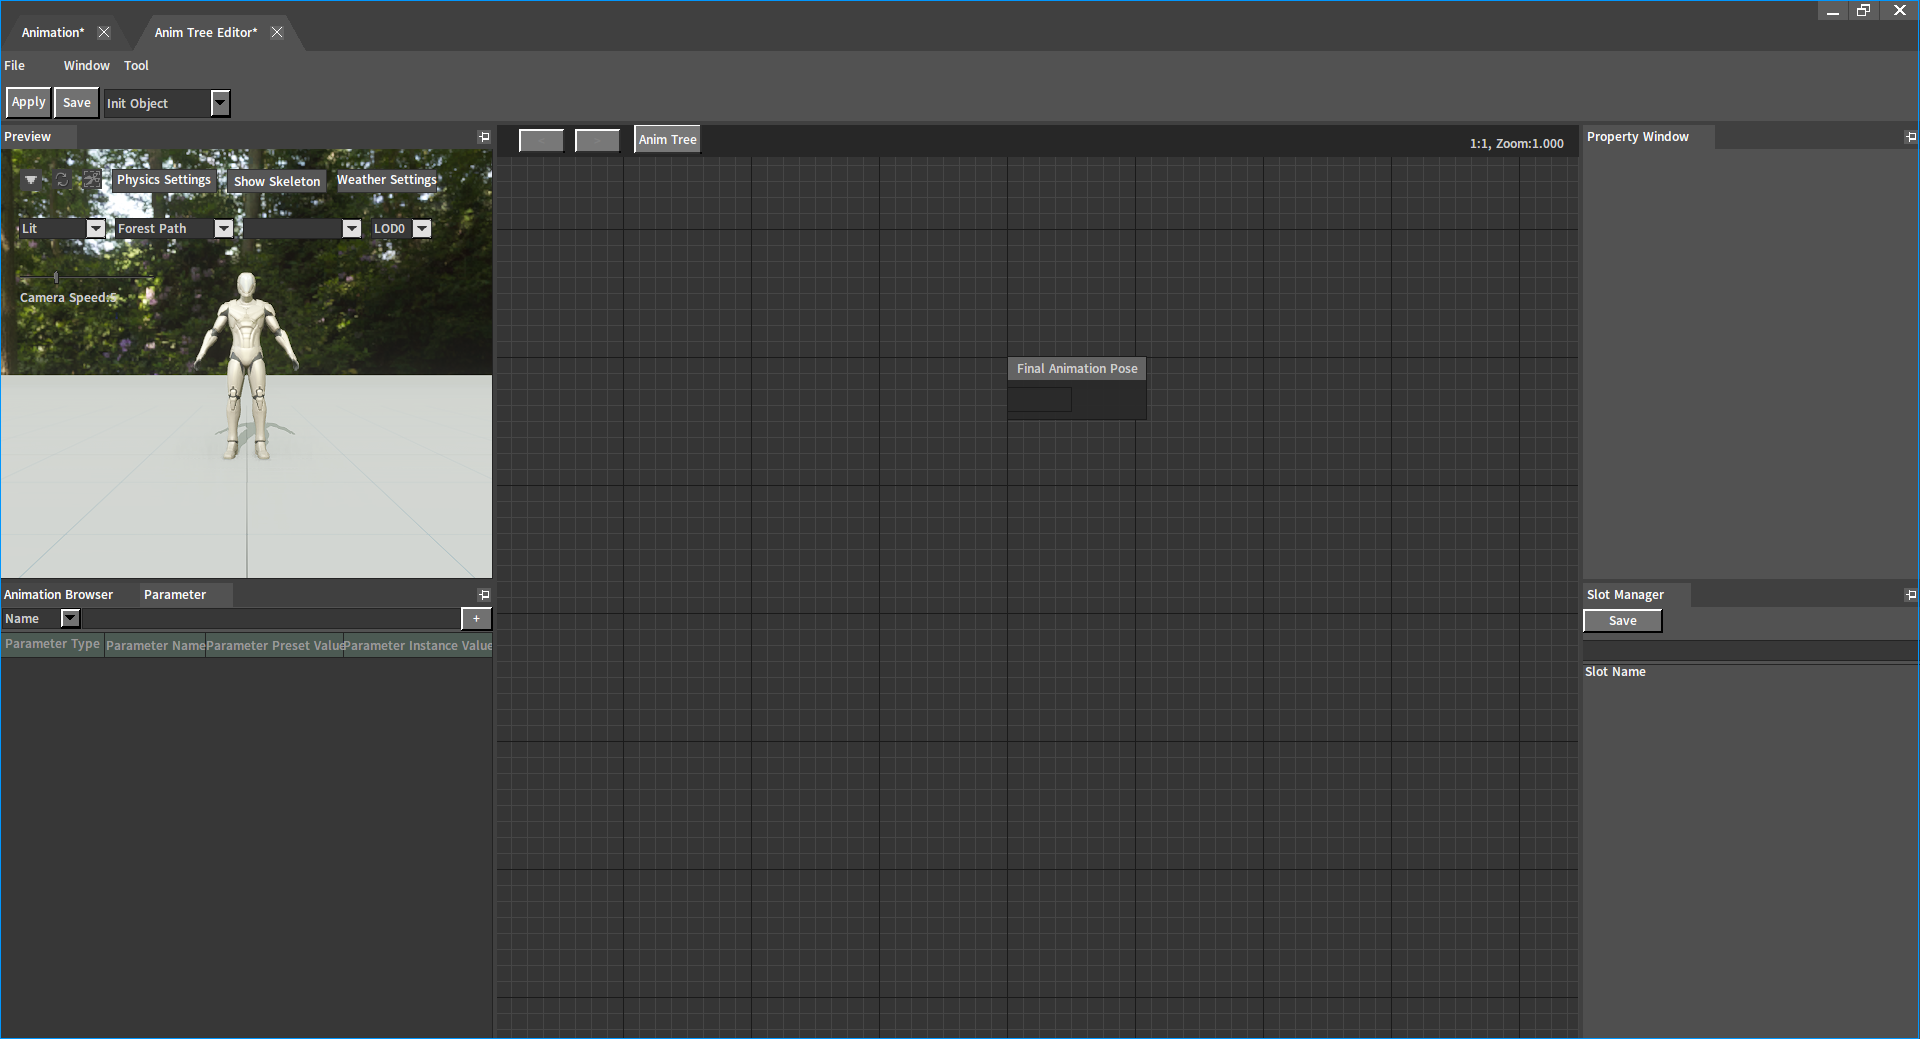Open the Window menu
The image size is (1920, 1039).
pyautogui.click(x=87, y=66)
